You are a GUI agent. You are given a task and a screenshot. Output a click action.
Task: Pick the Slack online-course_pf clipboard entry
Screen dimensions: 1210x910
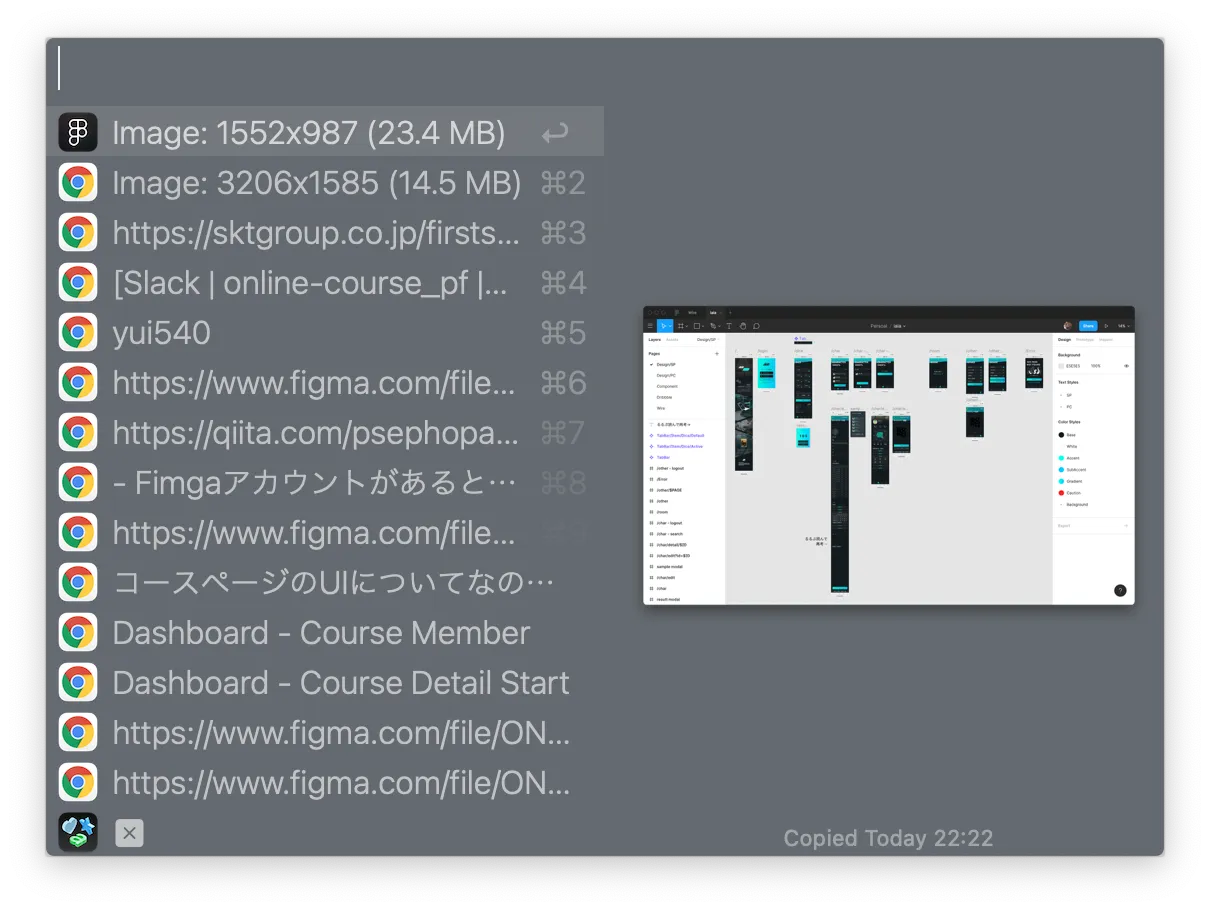[x=310, y=282]
